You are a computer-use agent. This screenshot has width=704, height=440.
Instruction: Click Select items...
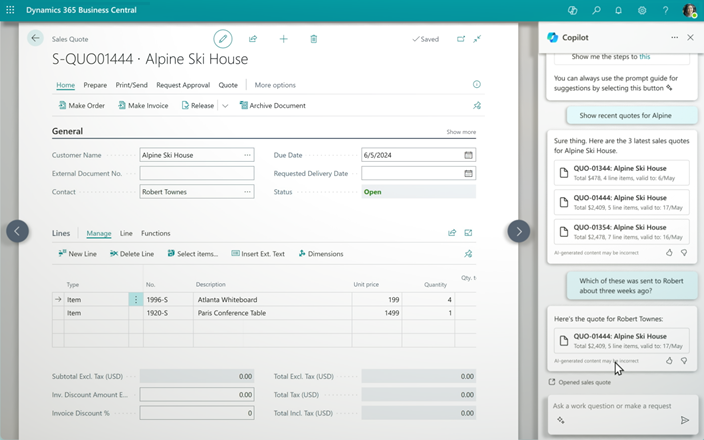[193, 254]
